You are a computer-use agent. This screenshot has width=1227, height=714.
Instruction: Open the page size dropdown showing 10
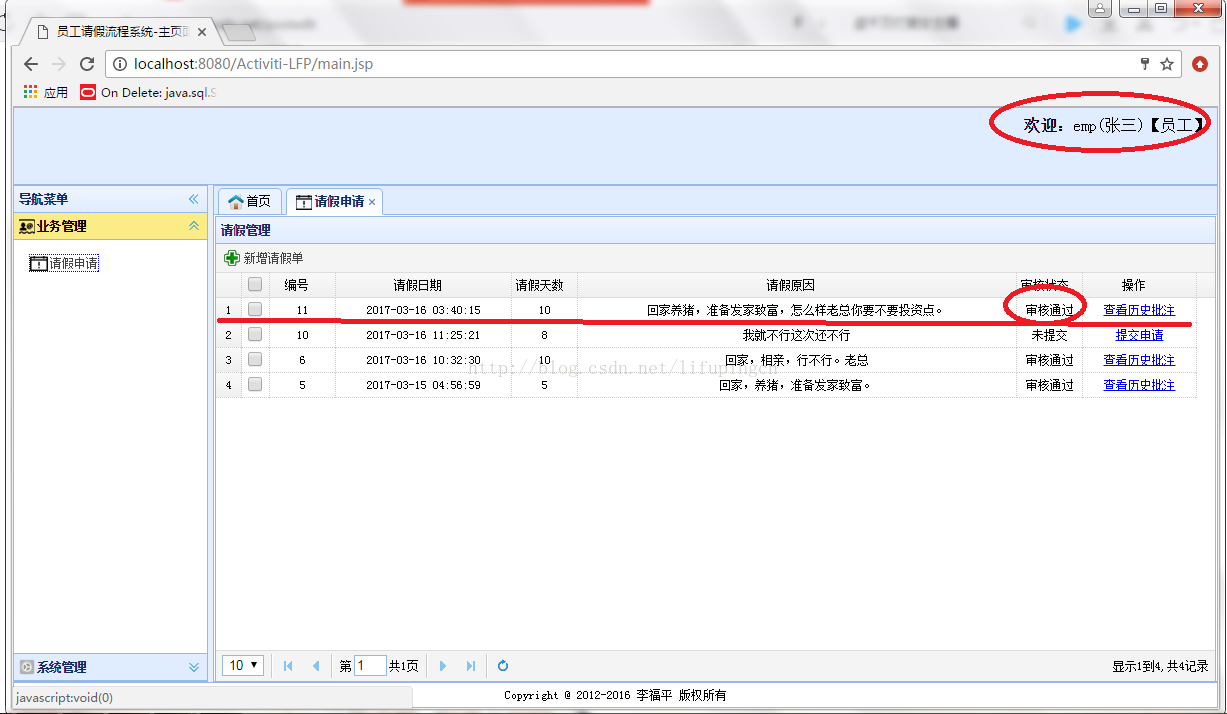243,665
